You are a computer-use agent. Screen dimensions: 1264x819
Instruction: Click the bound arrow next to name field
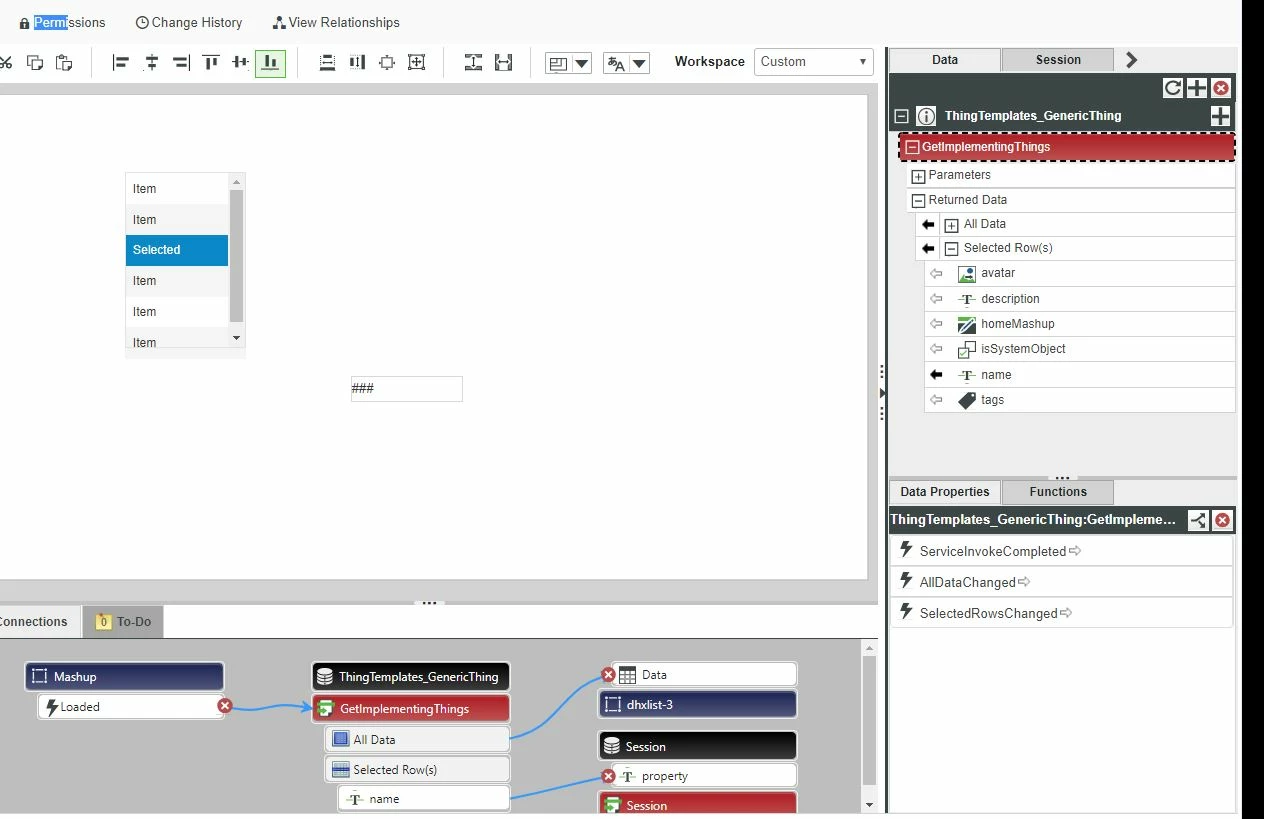(936, 375)
